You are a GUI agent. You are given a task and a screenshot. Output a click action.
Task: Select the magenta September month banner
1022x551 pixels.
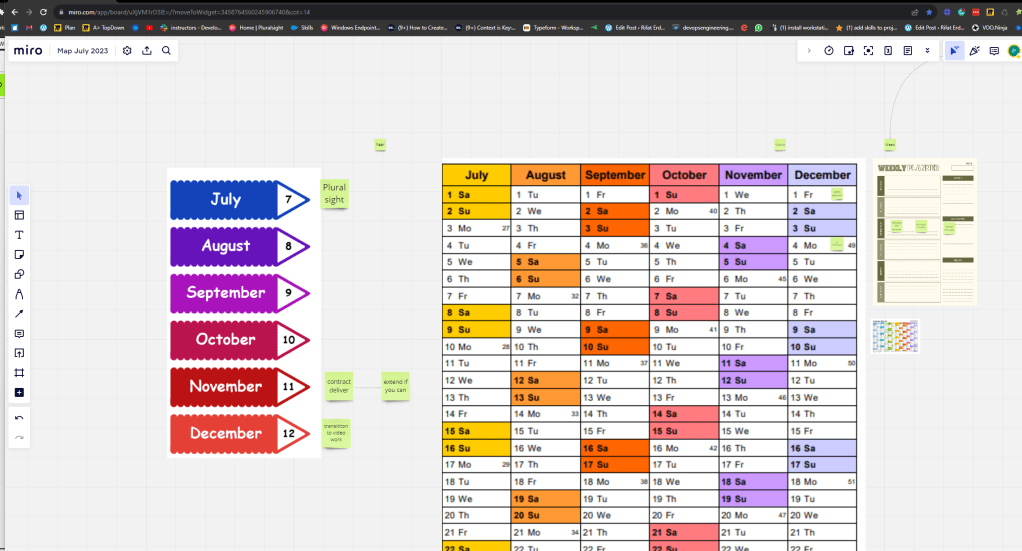point(240,293)
